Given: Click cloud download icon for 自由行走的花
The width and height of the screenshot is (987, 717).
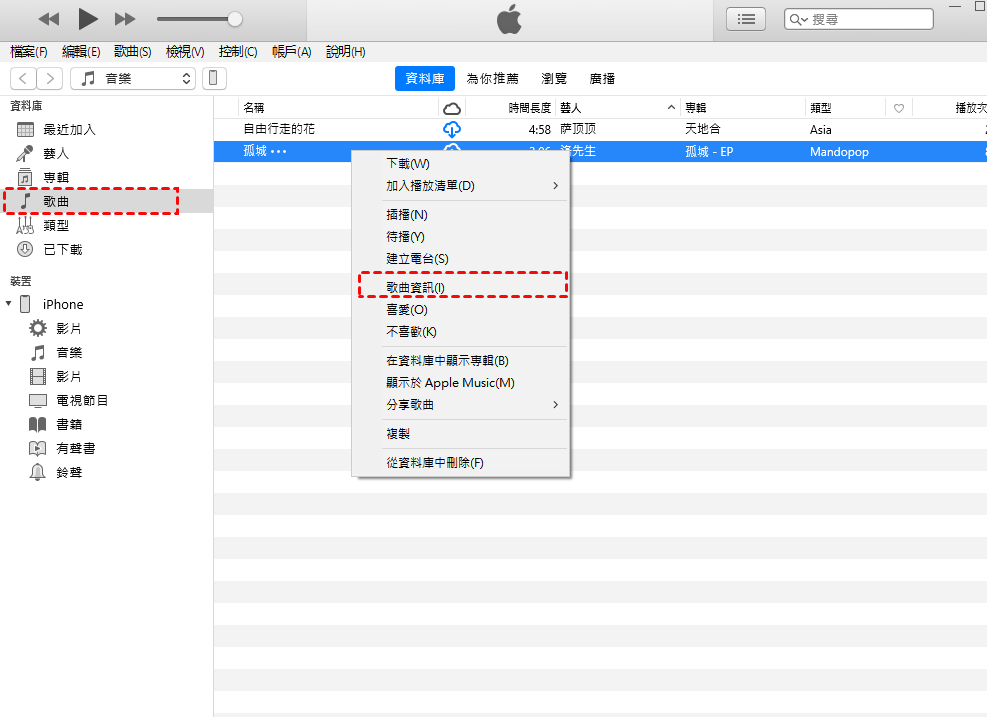Looking at the screenshot, I should 451,130.
